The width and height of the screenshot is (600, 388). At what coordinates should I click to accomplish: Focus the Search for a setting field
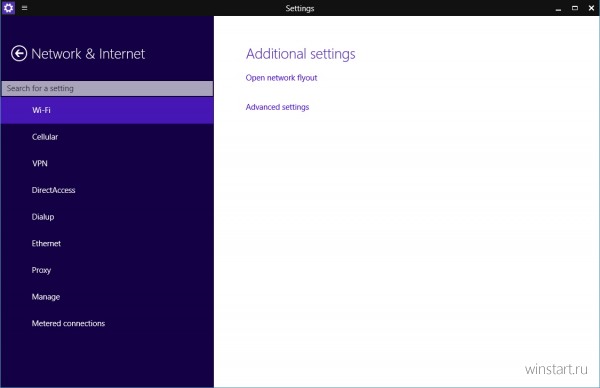click(107, 88)
